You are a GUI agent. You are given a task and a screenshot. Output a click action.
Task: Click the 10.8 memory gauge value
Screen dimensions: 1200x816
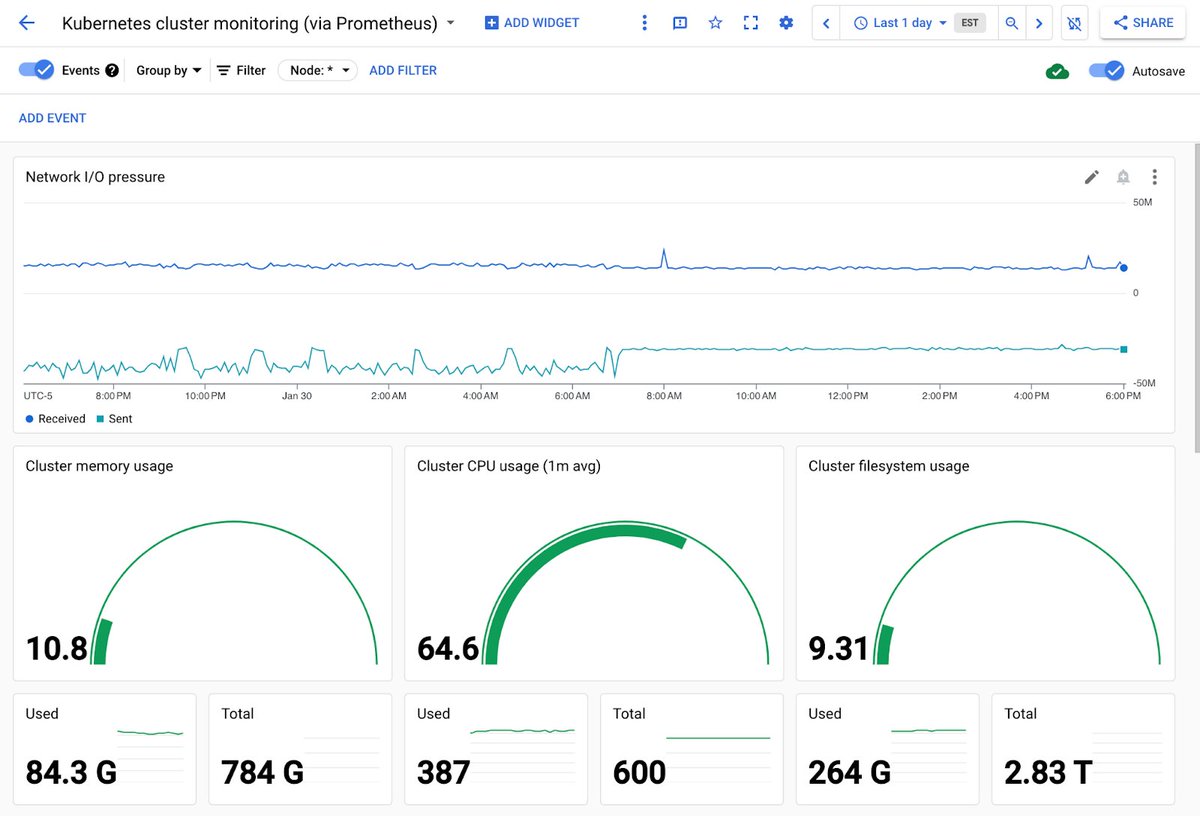pyautogui.click(x=57, y=649)
